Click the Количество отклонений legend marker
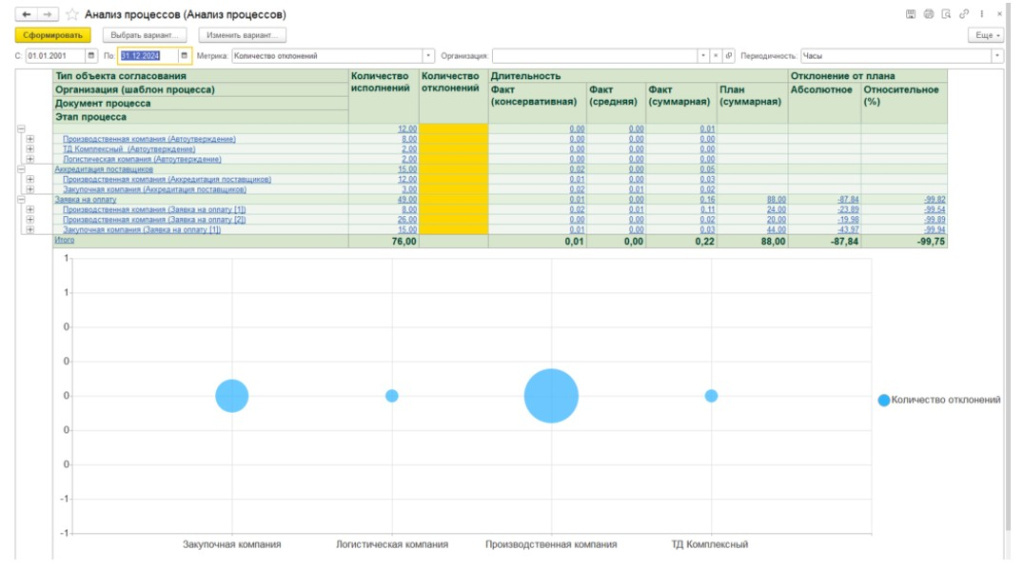 [x=884, y=400]
